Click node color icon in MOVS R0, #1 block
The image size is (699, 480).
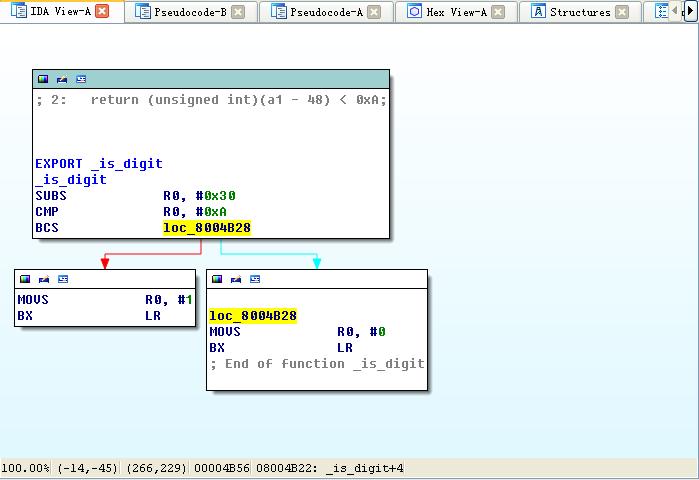25,279
